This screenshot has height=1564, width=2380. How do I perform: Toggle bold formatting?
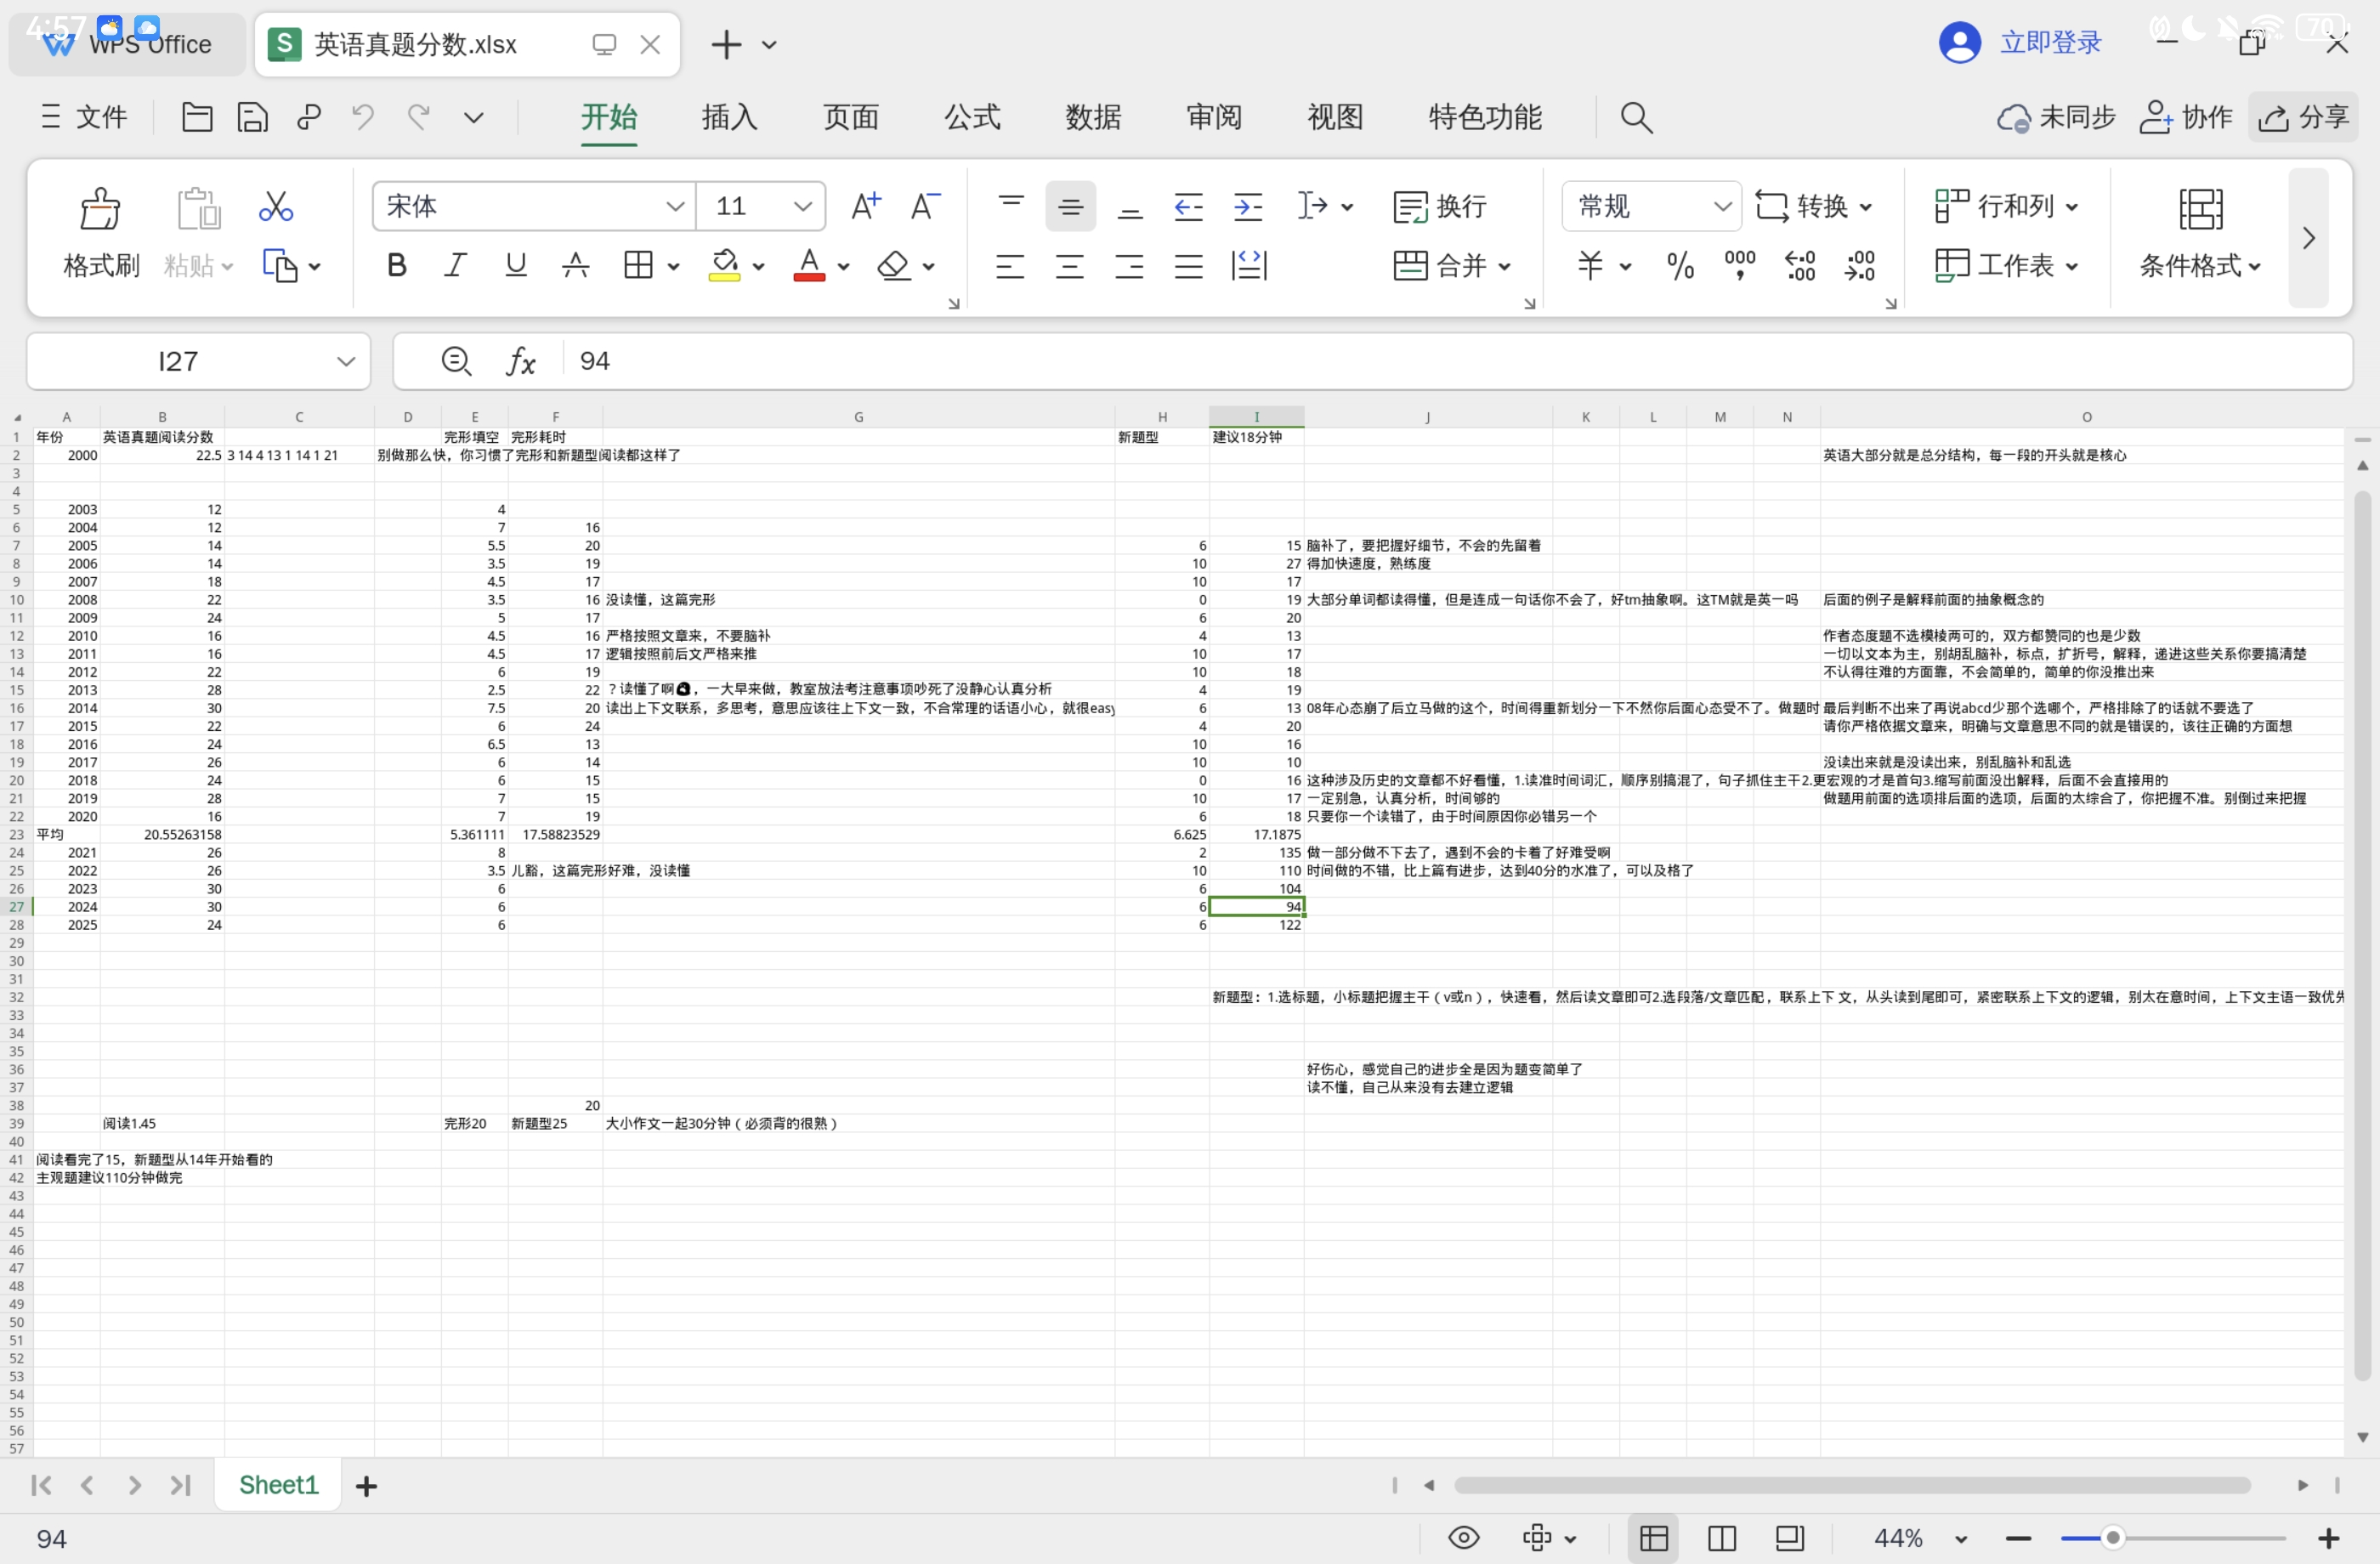pos(396,265)
